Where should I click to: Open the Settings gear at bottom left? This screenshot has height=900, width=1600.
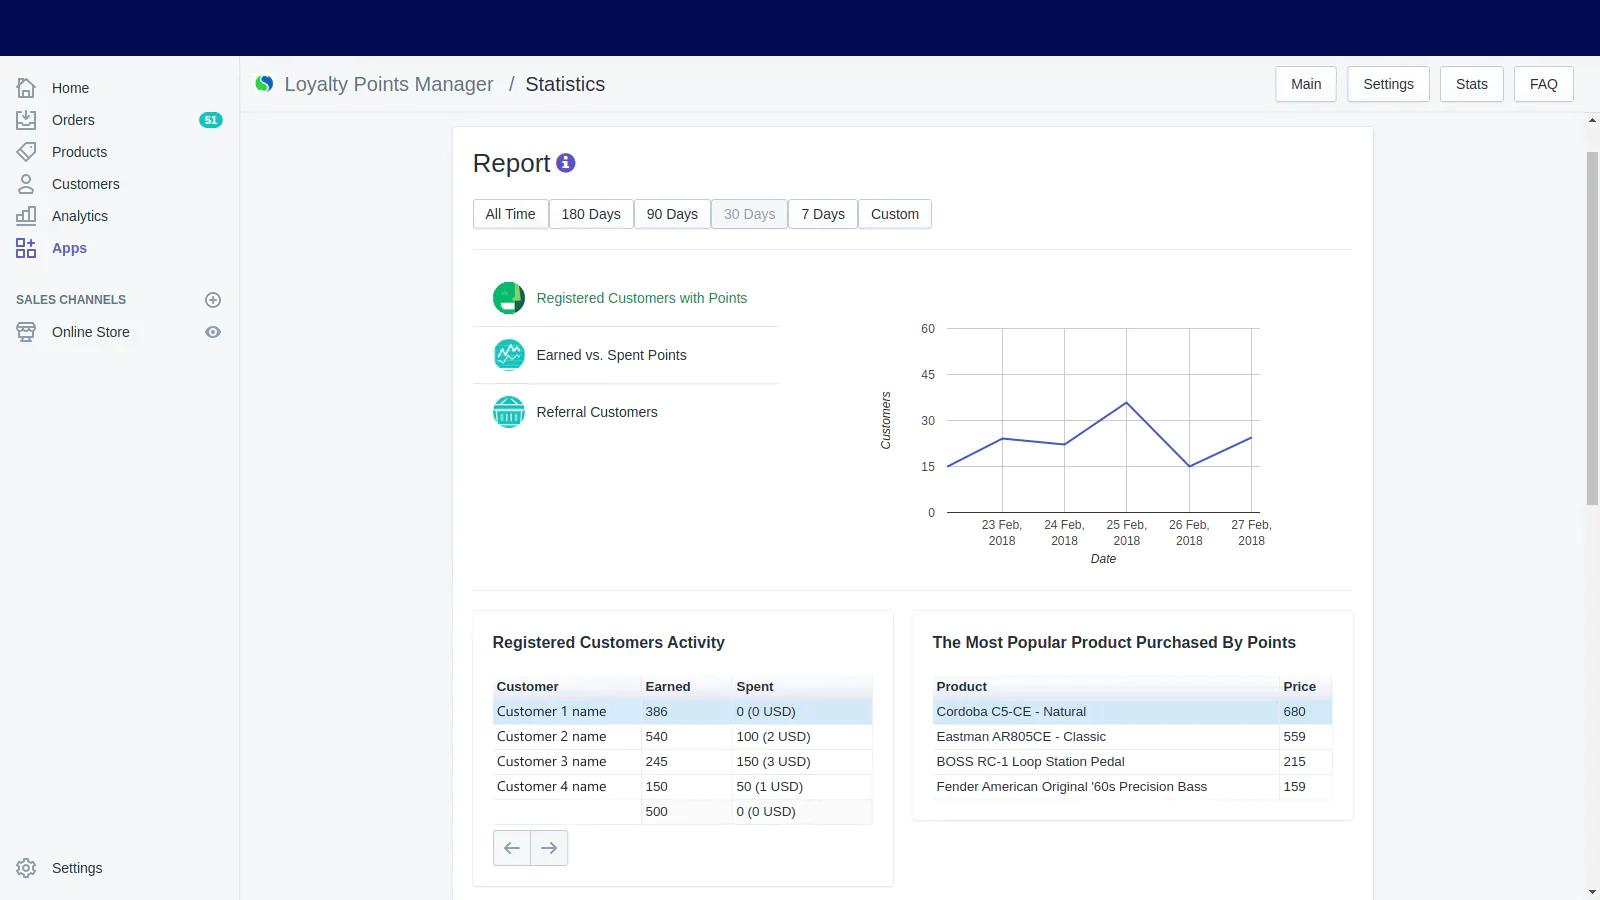pyautogui.click(x=26, y=868)
